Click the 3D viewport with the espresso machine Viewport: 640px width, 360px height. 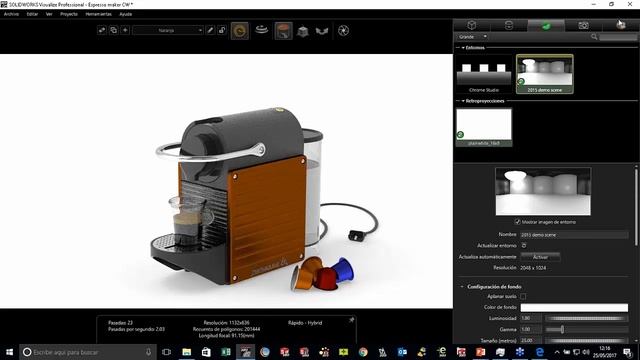(x=227, y=181)
